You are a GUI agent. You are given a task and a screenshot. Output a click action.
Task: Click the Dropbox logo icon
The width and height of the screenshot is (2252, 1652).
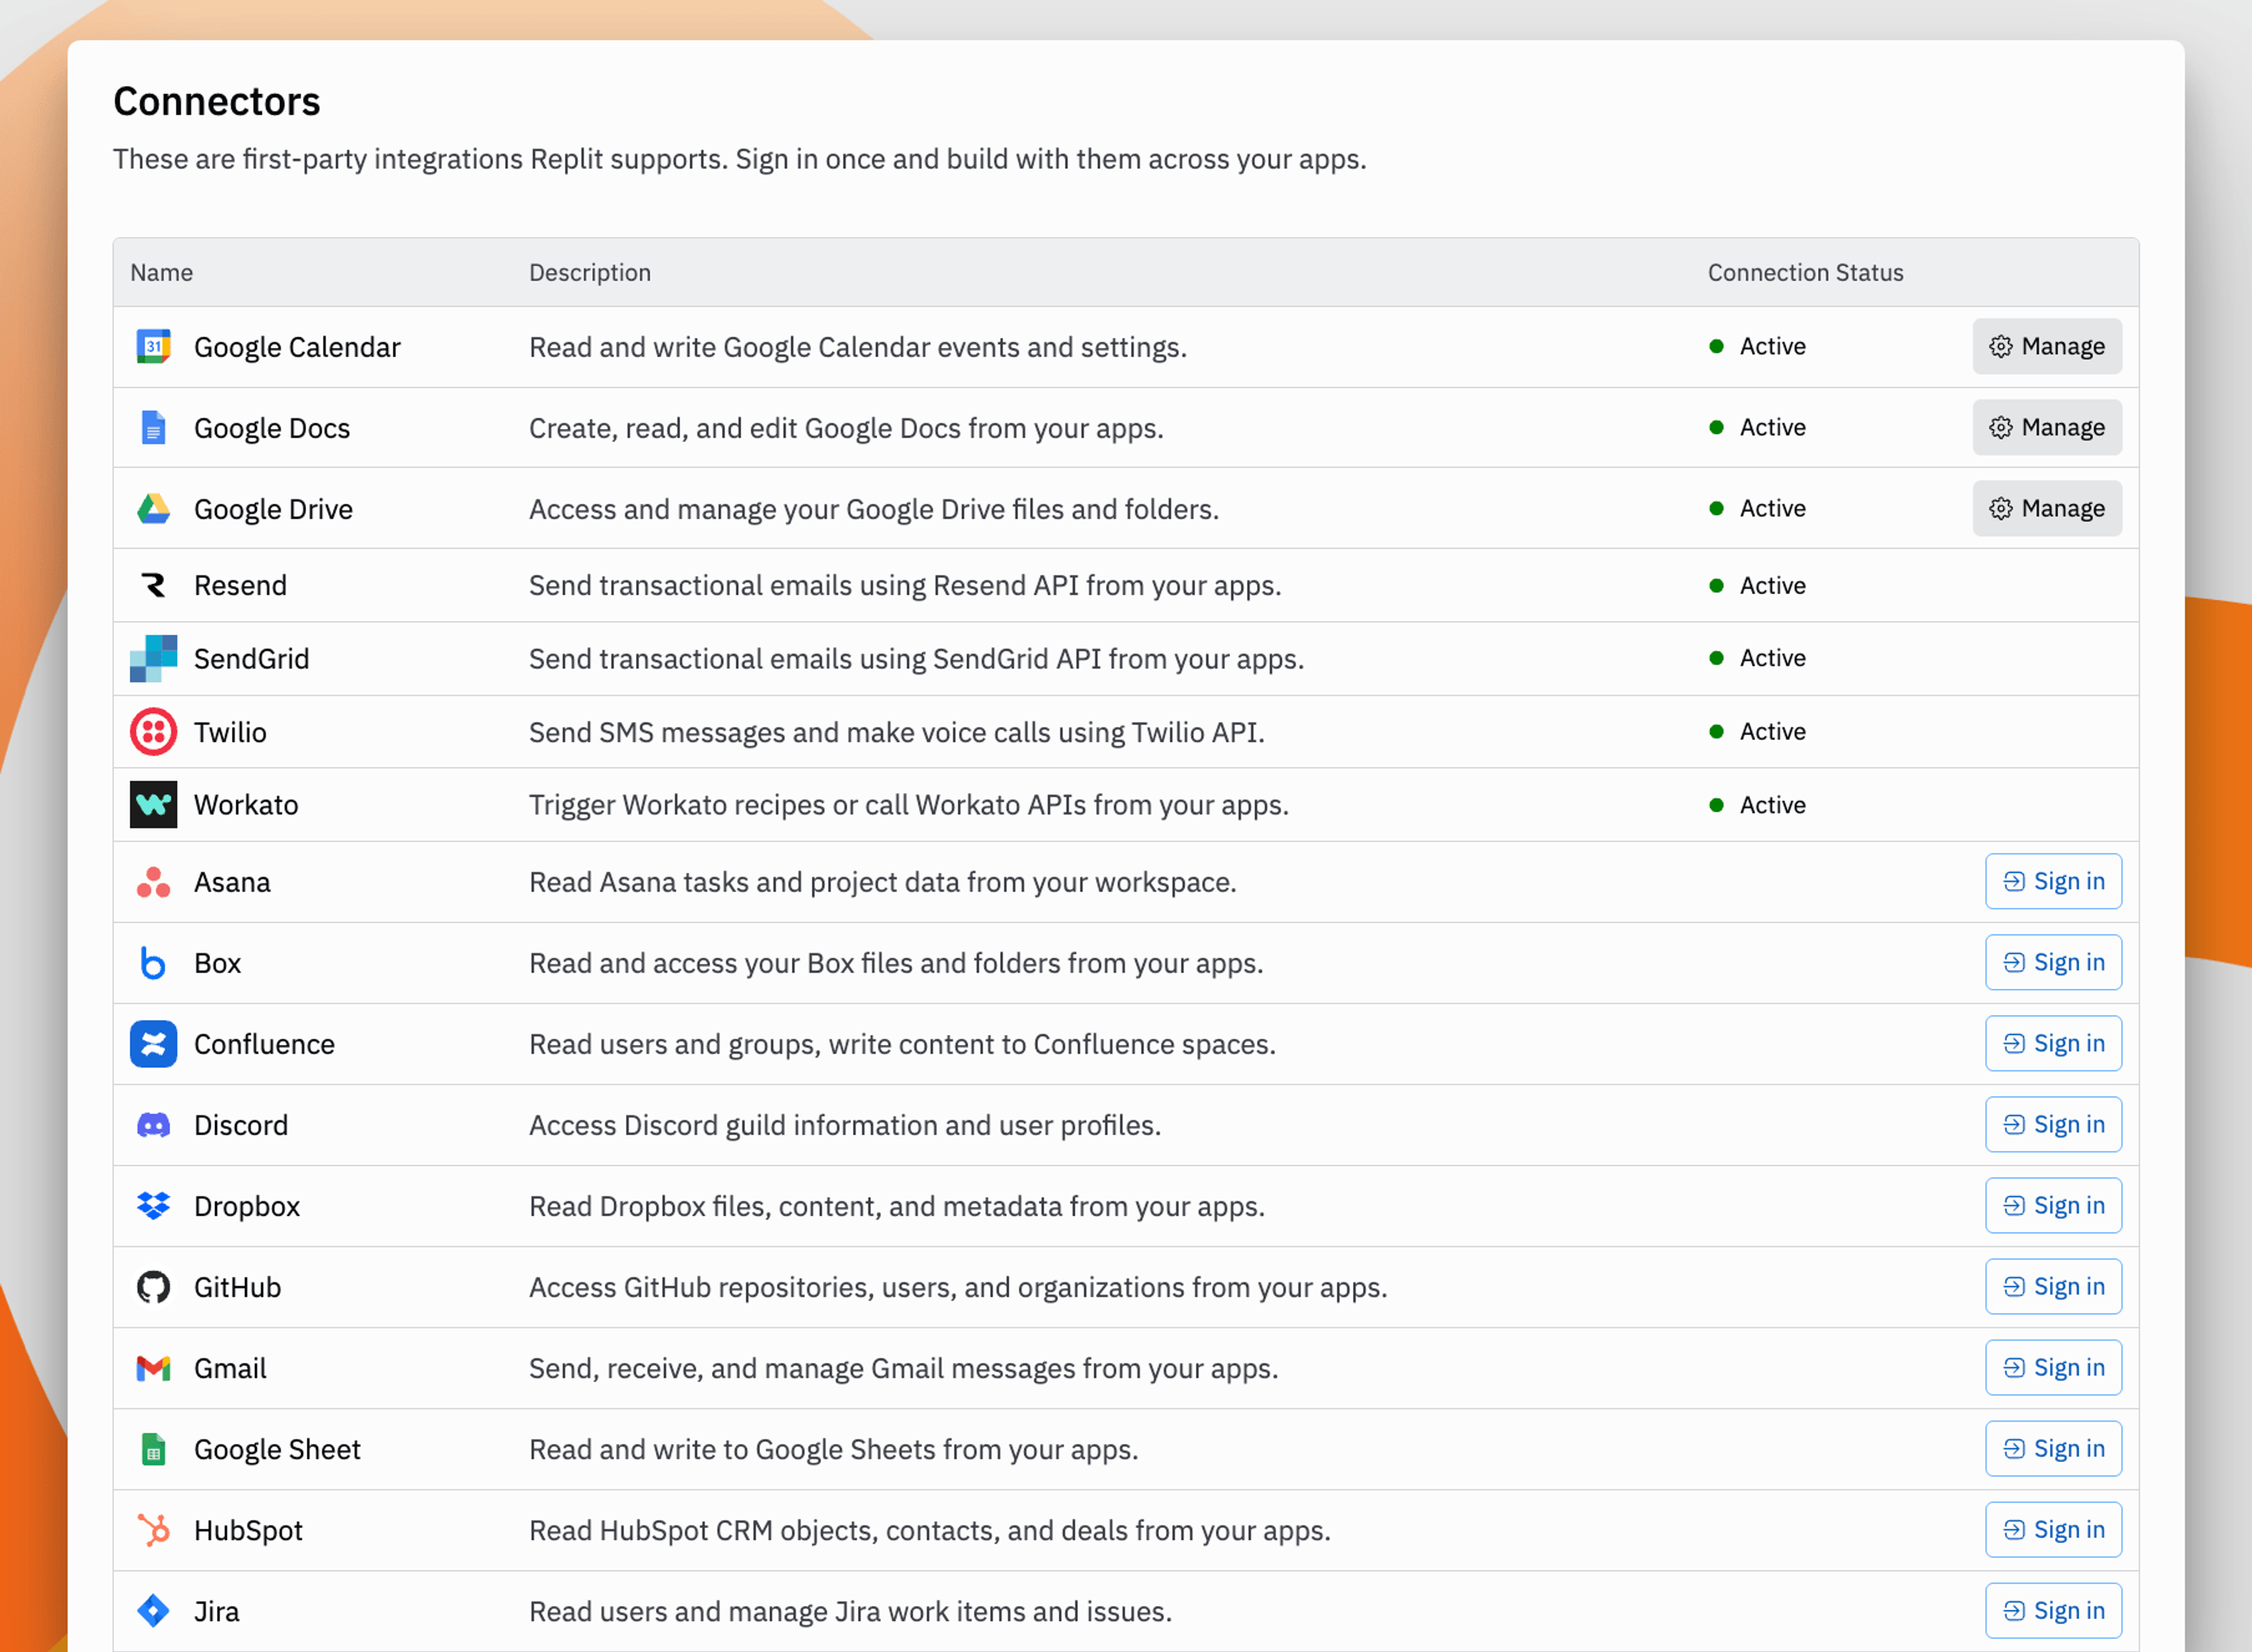[x=153, y=1206]
